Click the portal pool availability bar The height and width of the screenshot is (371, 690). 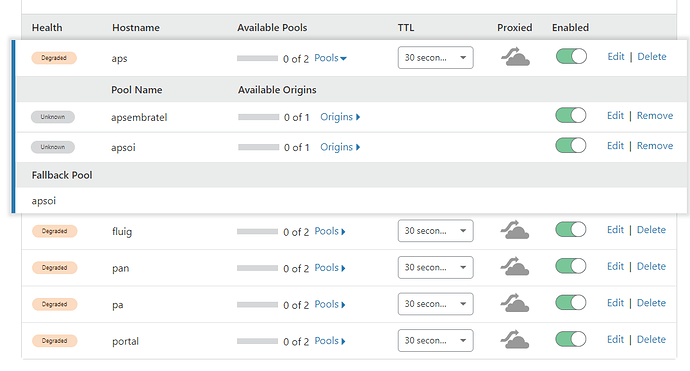[257, 341]
